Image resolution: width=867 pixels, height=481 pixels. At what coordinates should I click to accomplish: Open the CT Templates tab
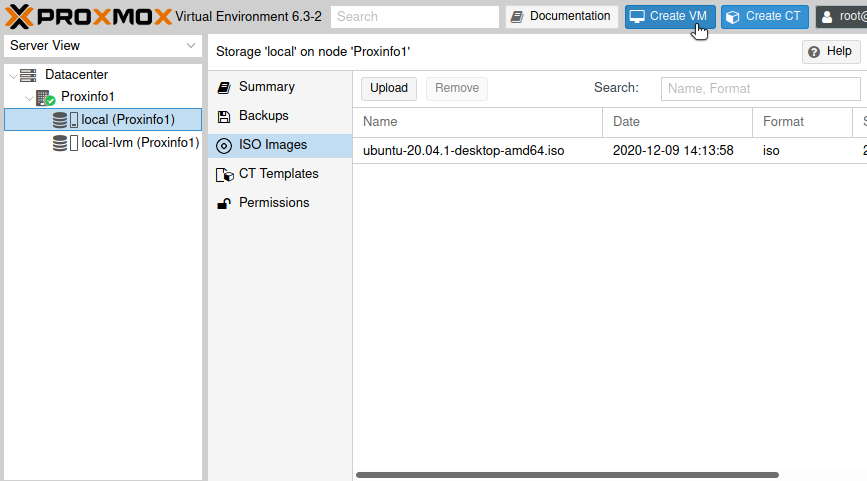point(280,174)
